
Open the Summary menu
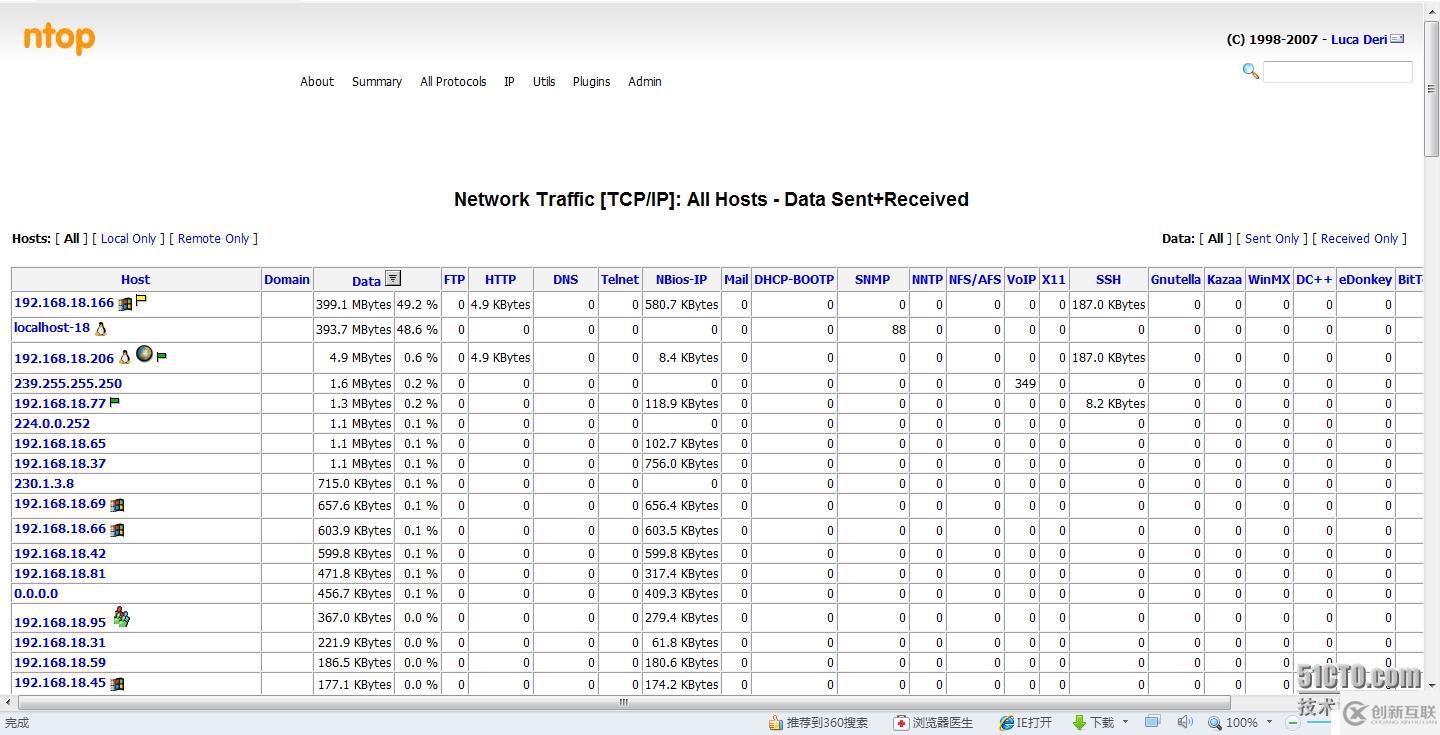coord(377,82)
